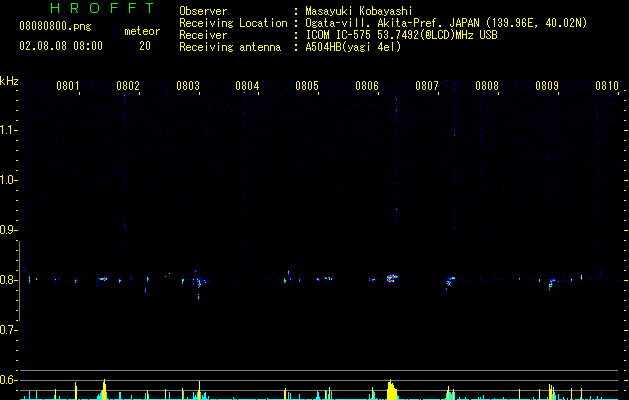Image resolution: width=629 pixels, height=400 pixels.
Task: Click the 0805 time marker
Action: [307, 86]
